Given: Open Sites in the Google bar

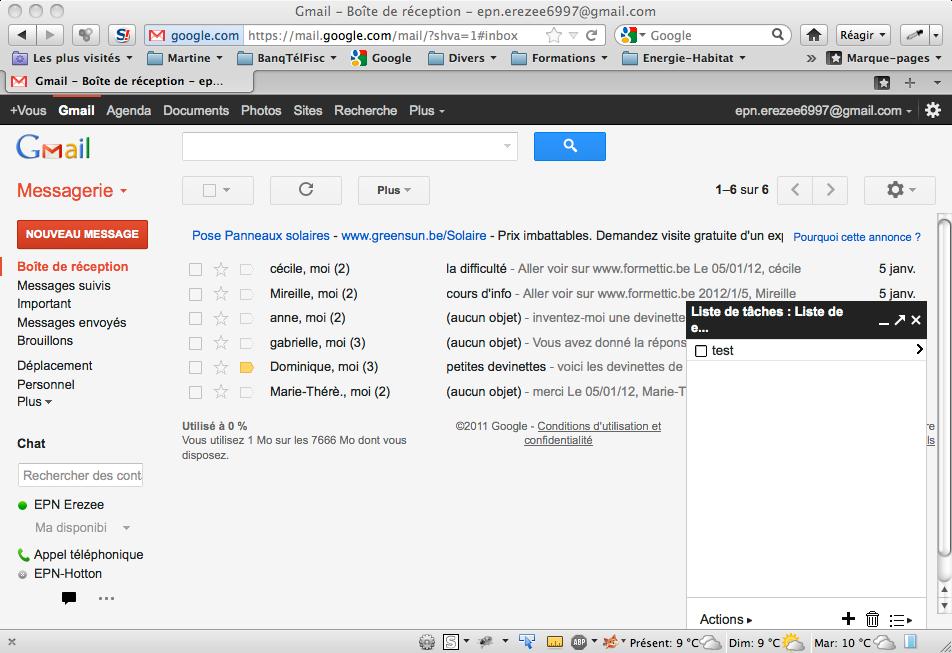Looking at the screenshot, I should pyautogui.click(x=308, y=110).
